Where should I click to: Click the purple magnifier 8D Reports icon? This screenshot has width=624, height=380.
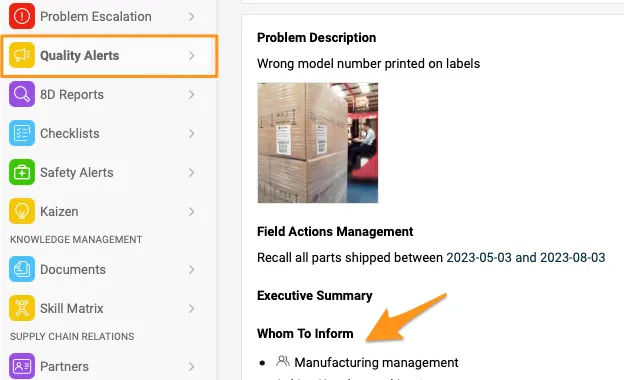coord(22,94)
